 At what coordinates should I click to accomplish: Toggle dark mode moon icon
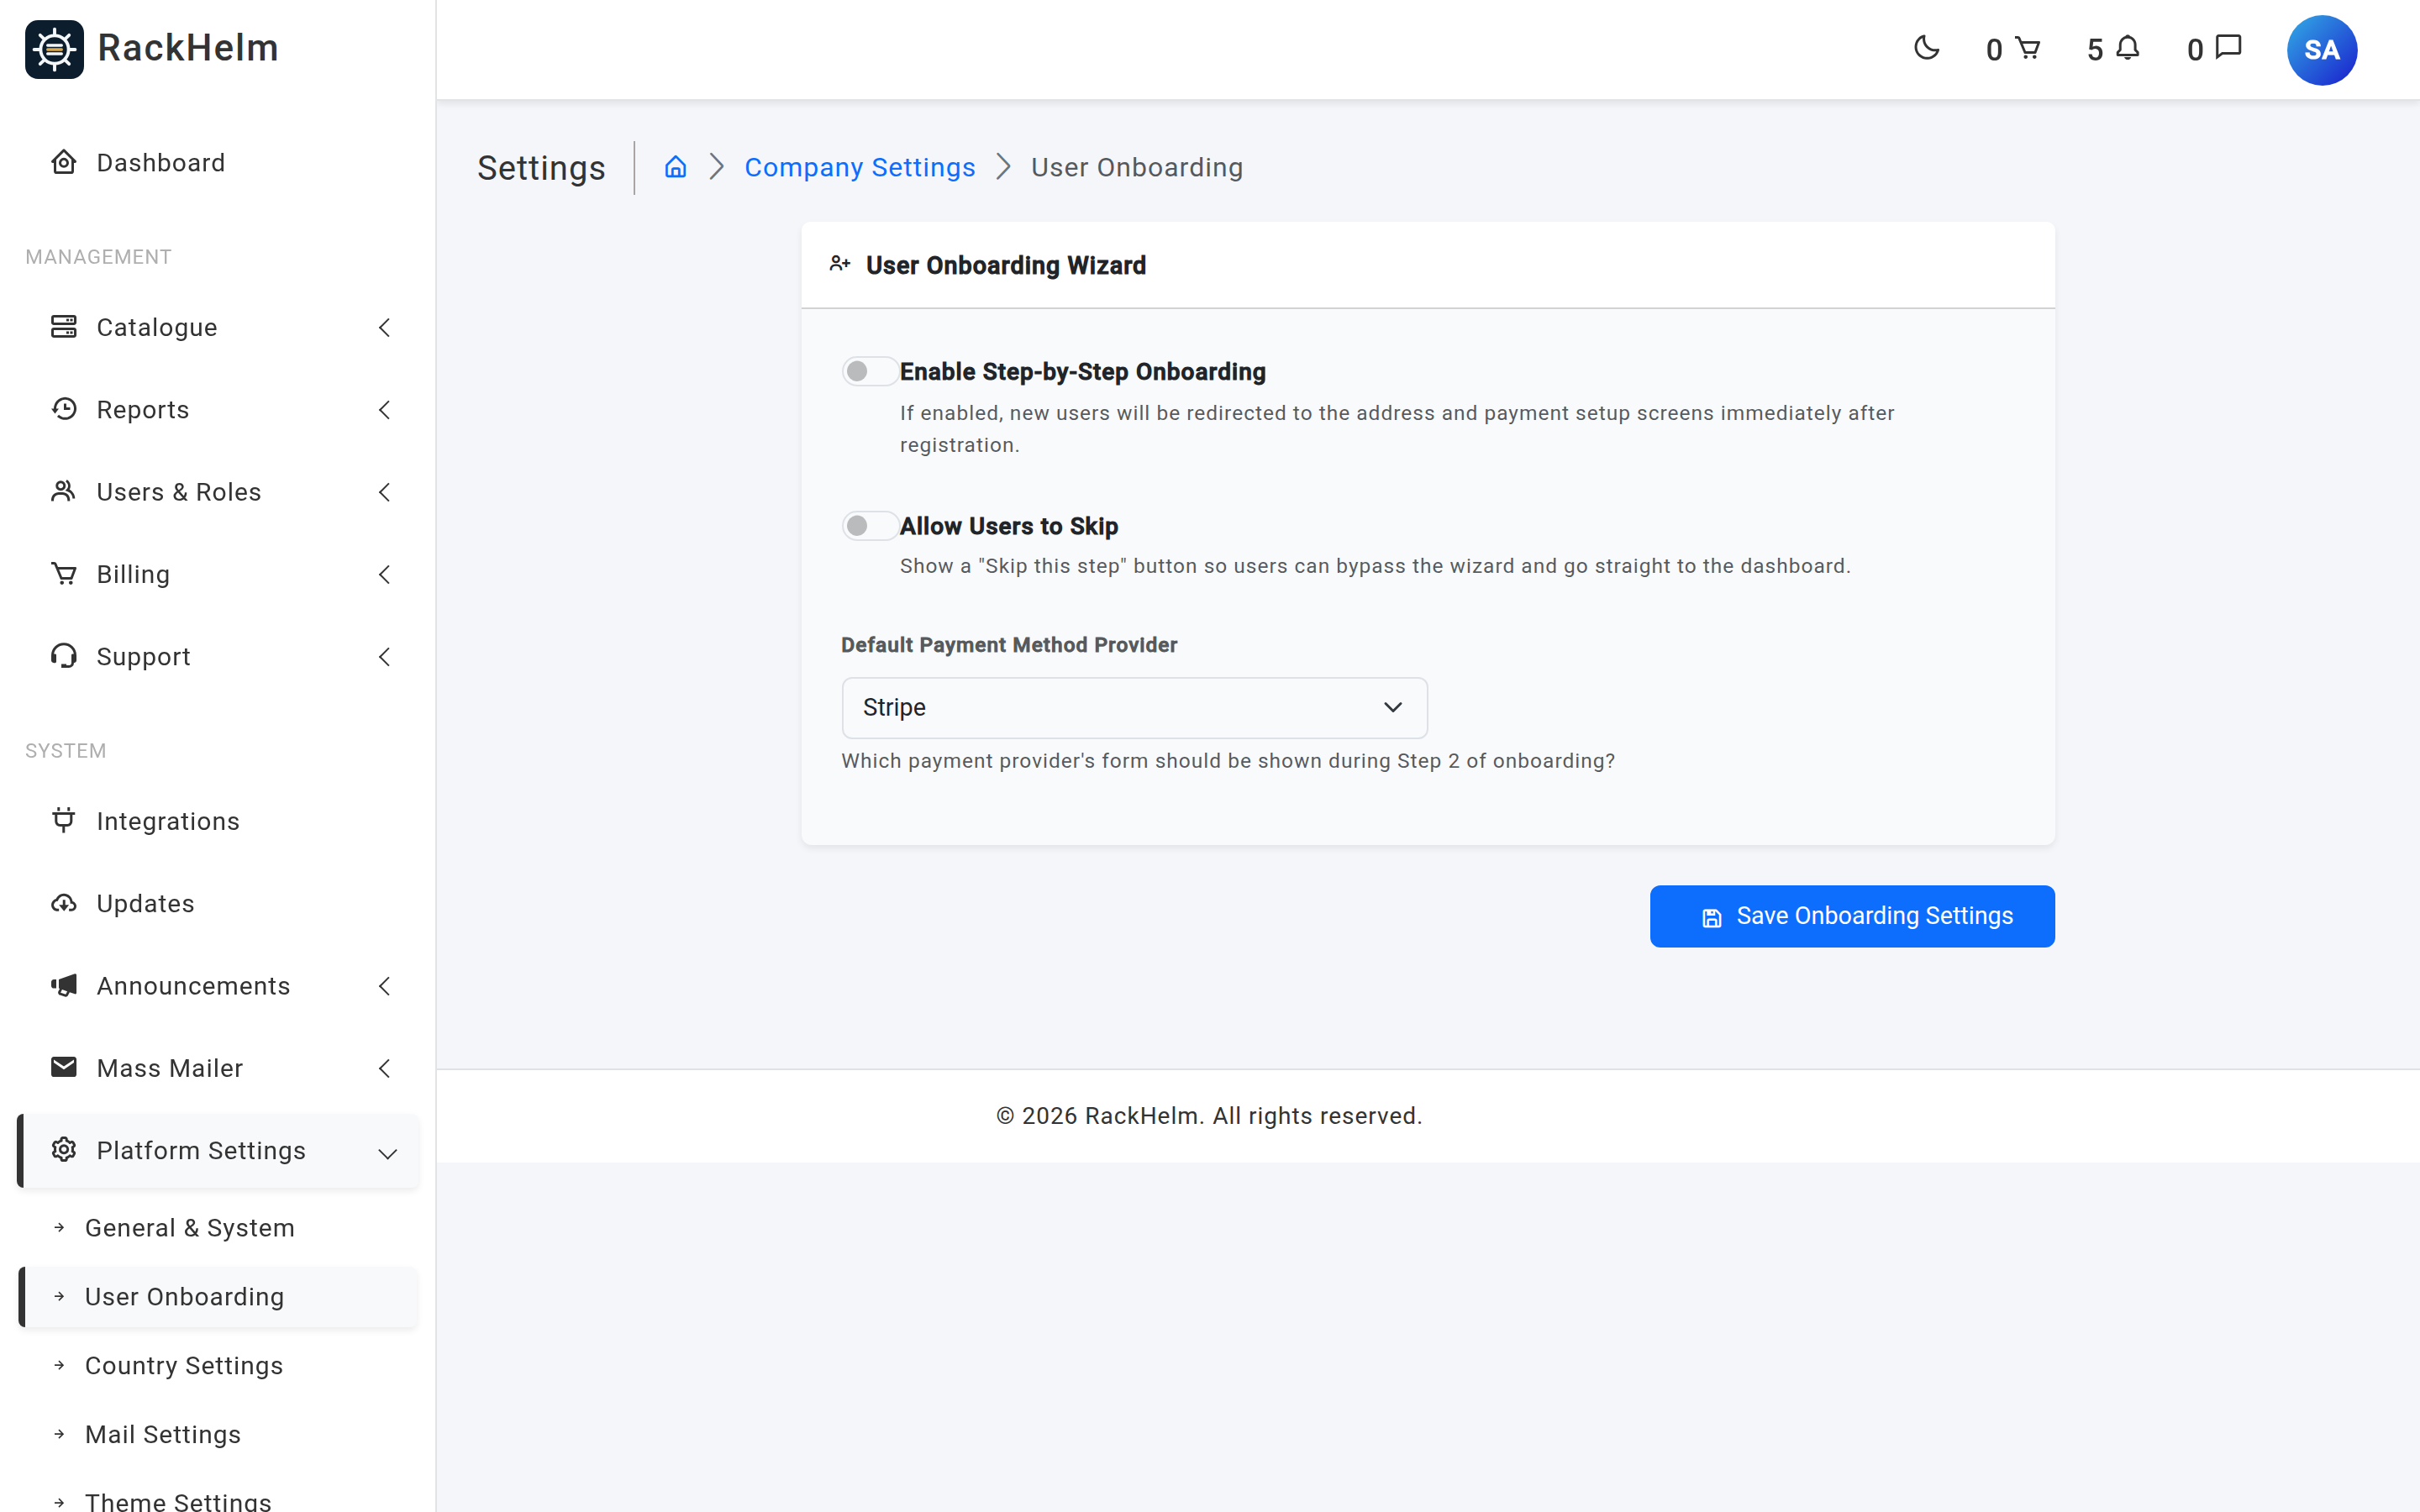(1926, 48)
